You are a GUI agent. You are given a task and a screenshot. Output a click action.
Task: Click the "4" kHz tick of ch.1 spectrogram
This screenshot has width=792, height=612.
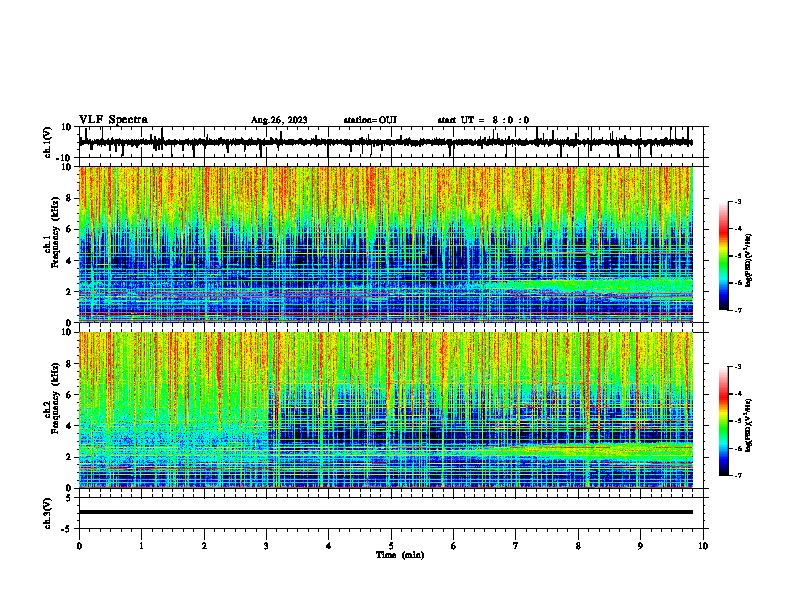coord(69,261)
